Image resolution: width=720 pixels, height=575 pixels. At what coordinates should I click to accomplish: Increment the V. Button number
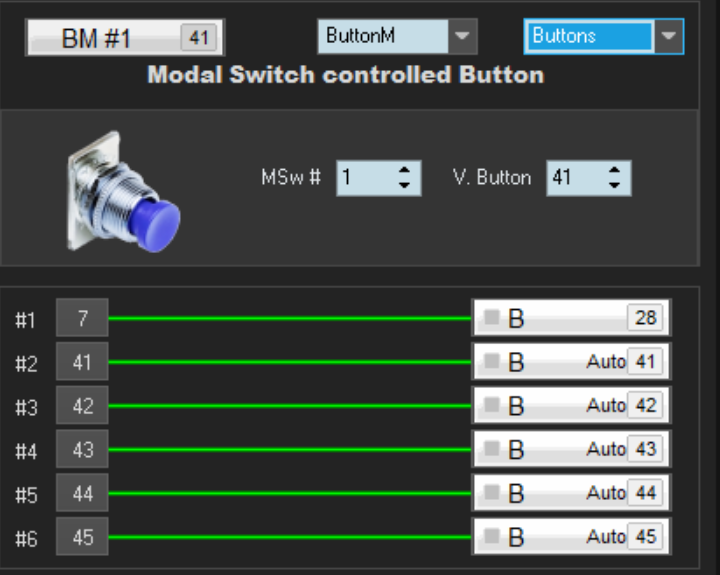pos(614,170)
